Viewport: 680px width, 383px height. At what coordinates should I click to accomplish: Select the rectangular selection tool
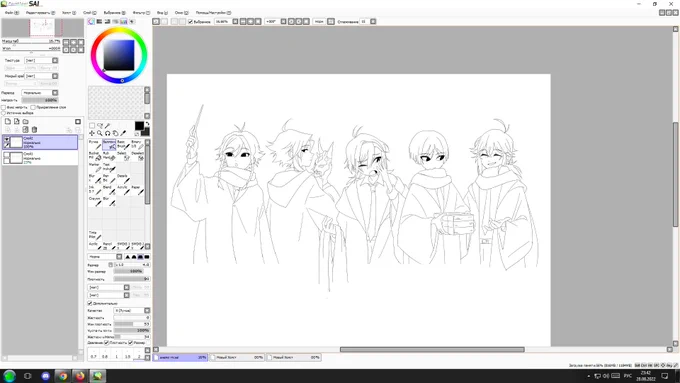click(x=92, y=126)
